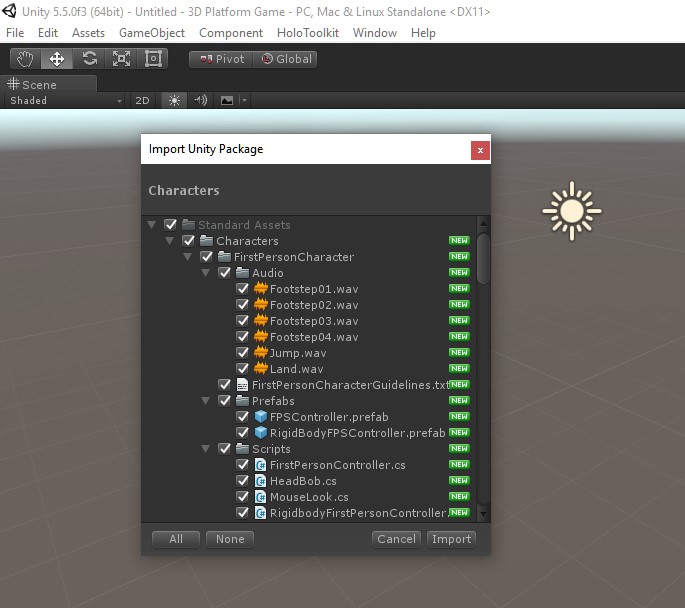Click Footstep03.wav audio icon
This screenshot has height=608, width=685.
pos(260,321)
